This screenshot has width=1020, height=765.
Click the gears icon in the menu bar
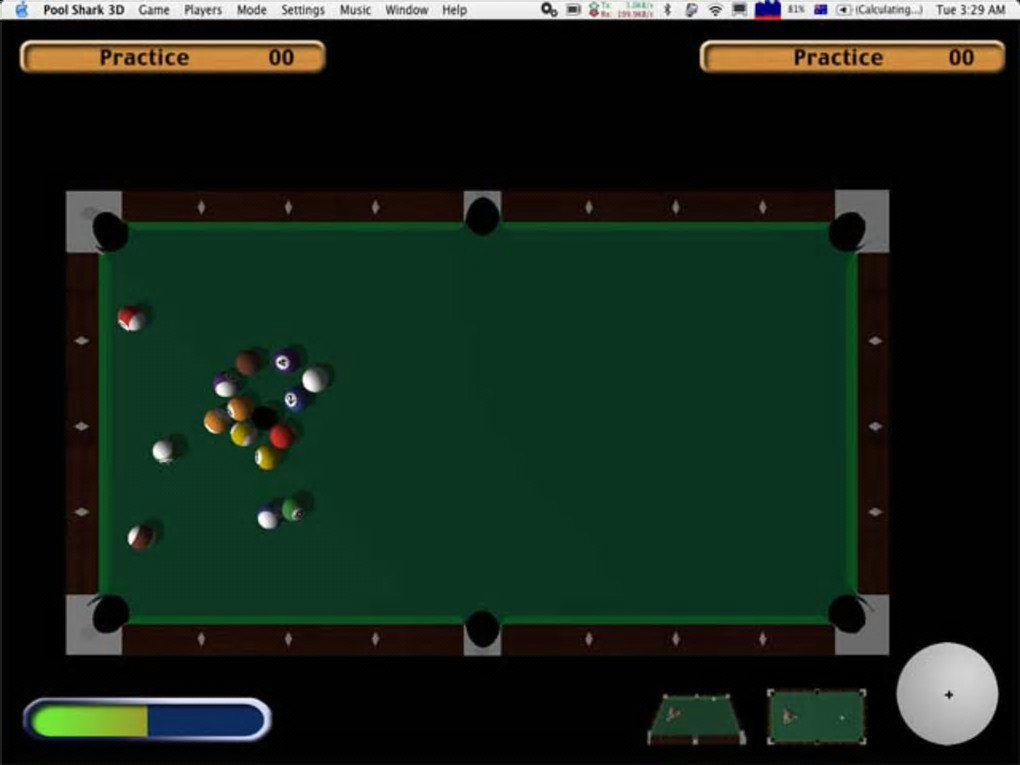[x=549, y=10]
